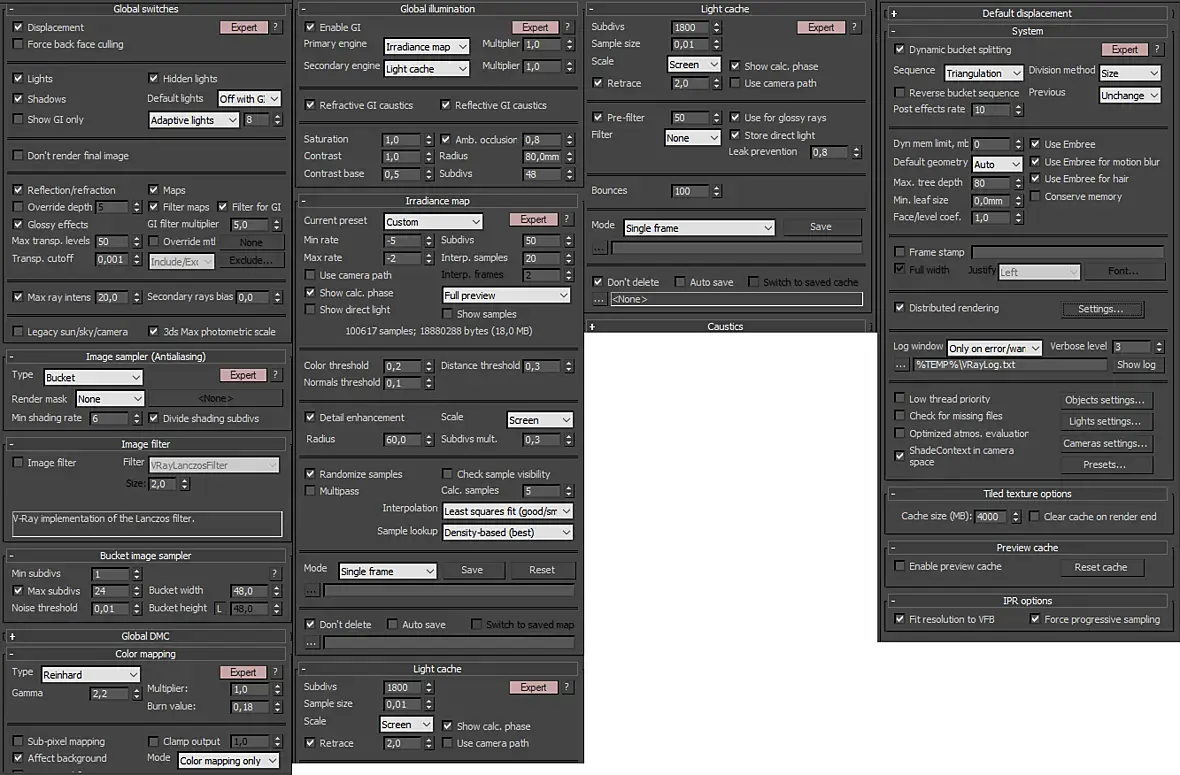Image resolution: width=1180 pixels, height=775 pixels.
Task: Open the Sample lookup Density-based dropdown
Action: pos(507,533)
